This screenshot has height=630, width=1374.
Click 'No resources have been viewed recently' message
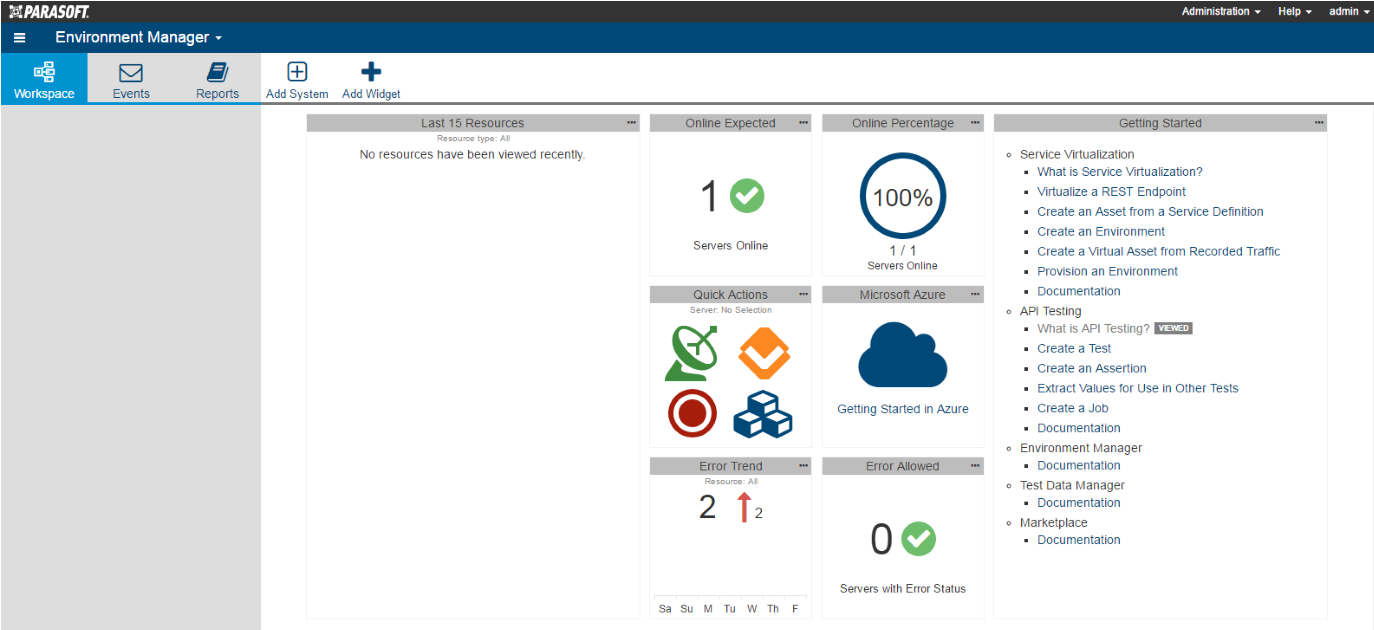point(472,155)
